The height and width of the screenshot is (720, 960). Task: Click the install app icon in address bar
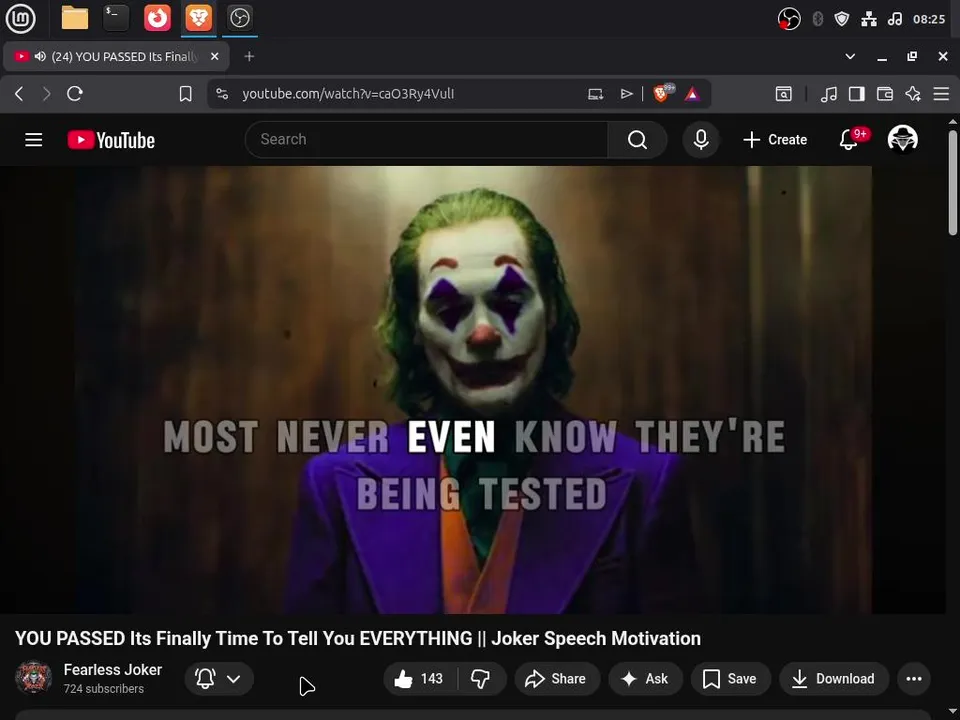[x=596, y=94]
